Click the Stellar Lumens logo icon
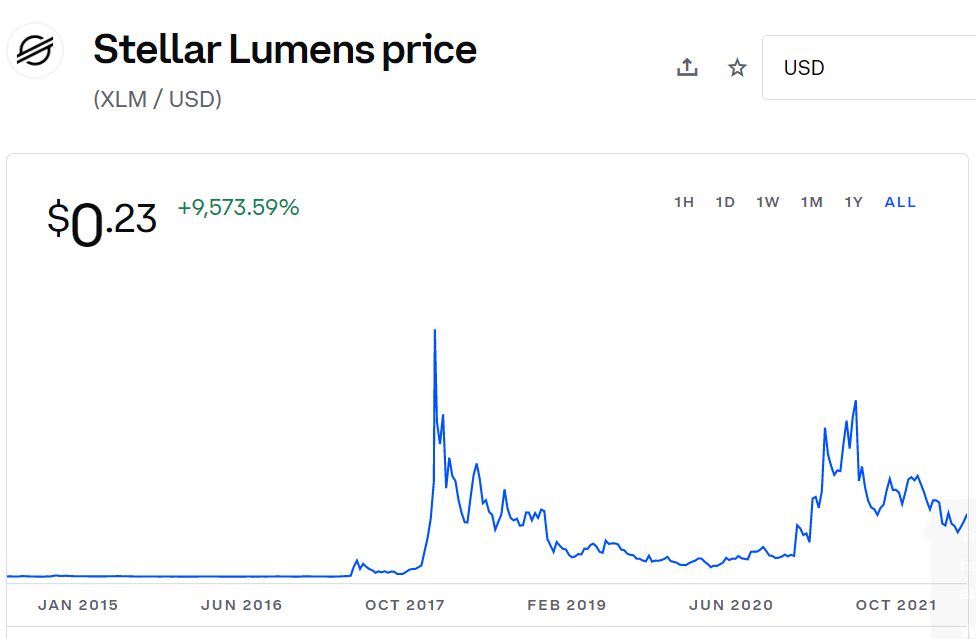 click(x=34, y=49)
